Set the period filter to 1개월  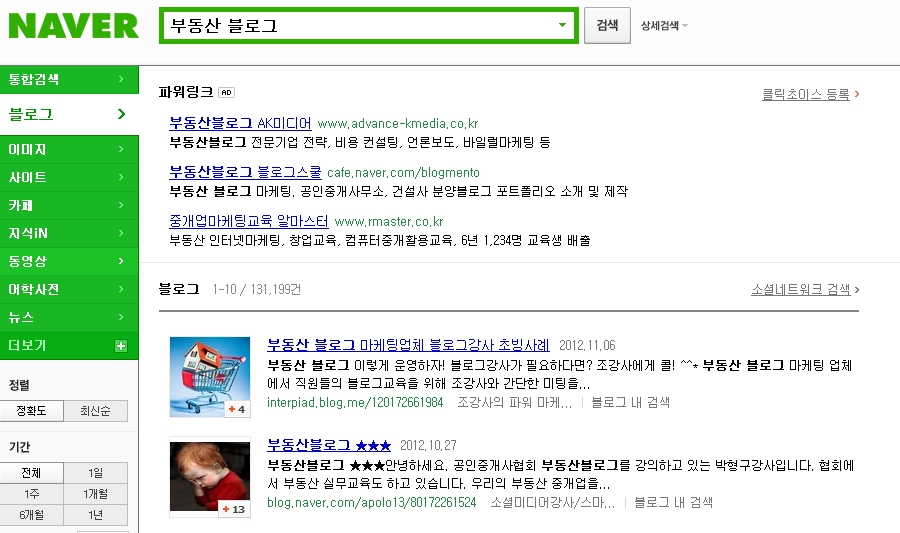pos(95,494)
